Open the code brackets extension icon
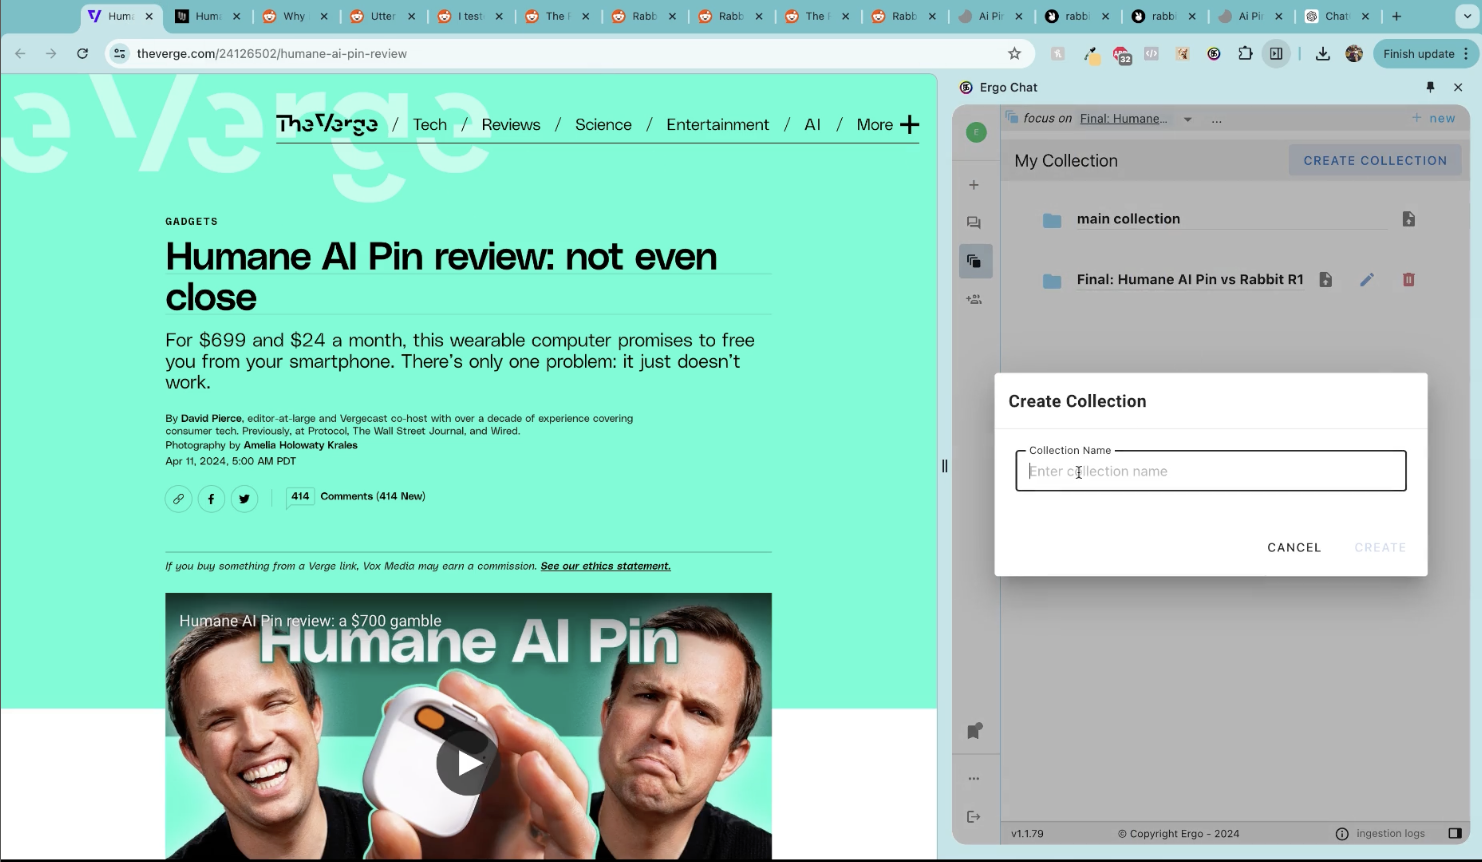The image size is (1482, 862). pos(1152,54)
